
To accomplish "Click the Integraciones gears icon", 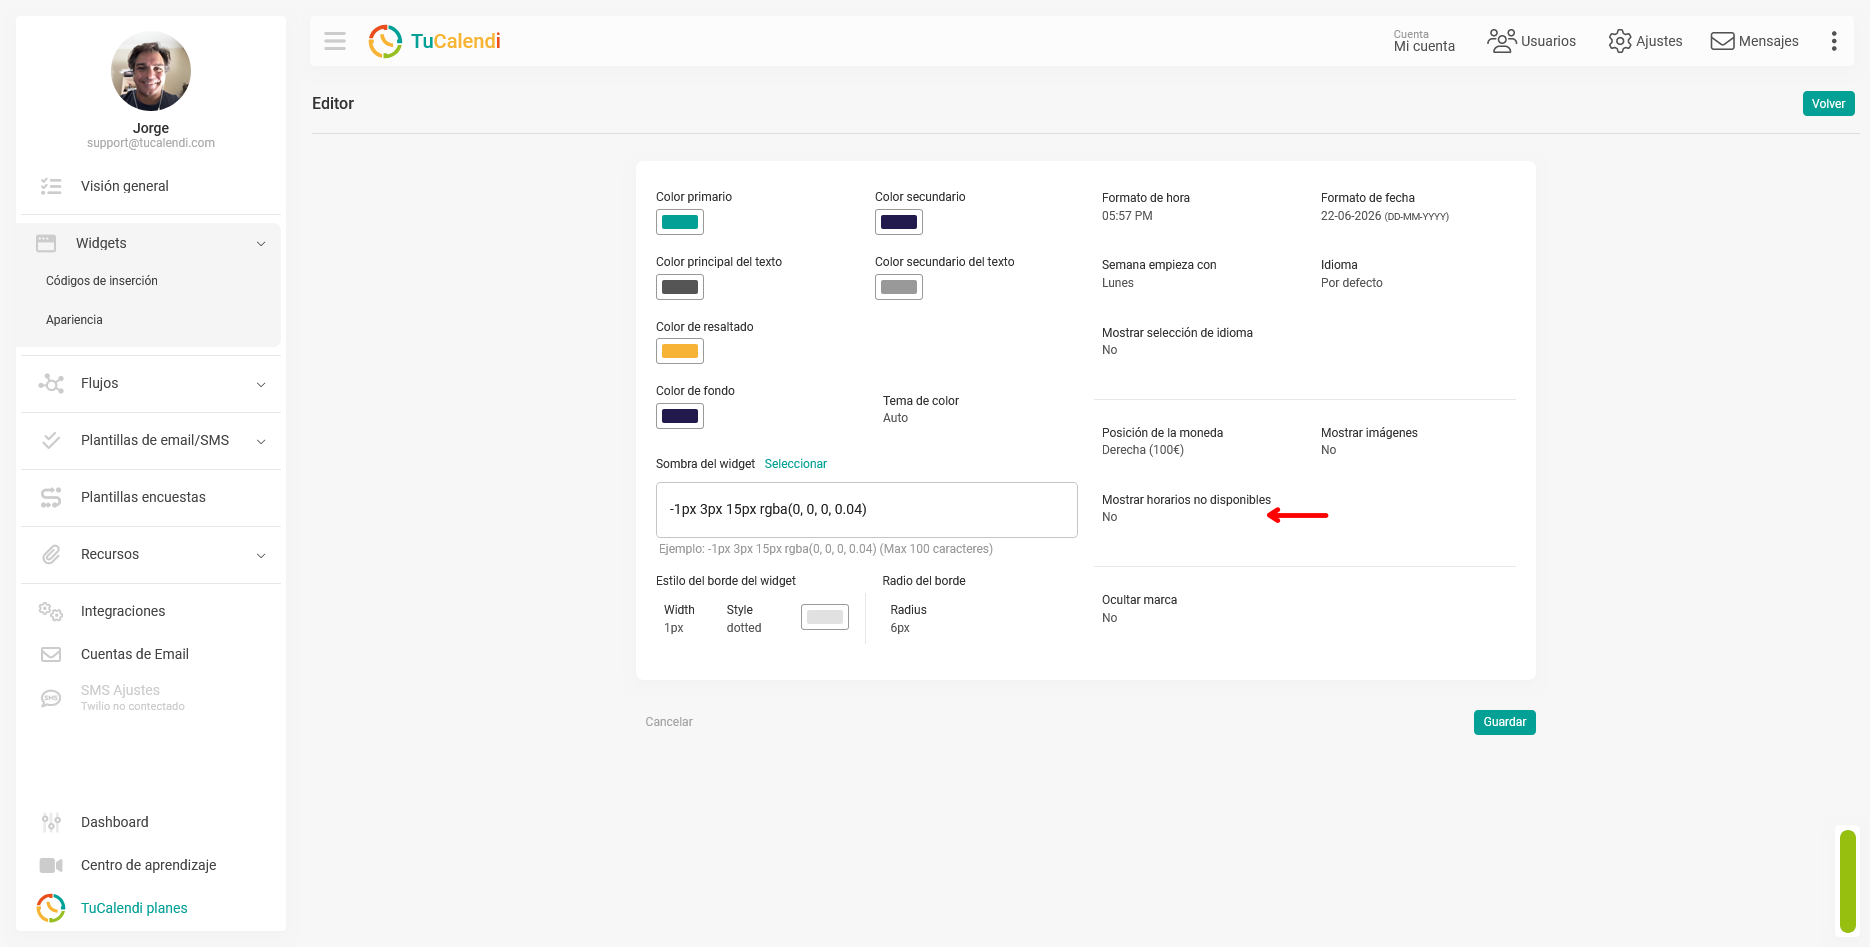I will coord(51,611).
